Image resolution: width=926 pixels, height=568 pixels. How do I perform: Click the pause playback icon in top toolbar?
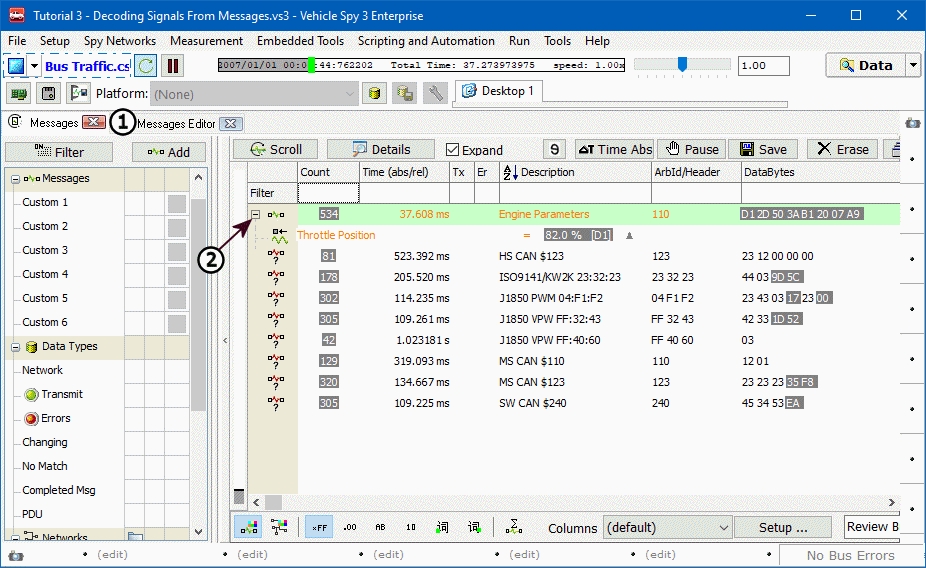[x=173, y=66]
